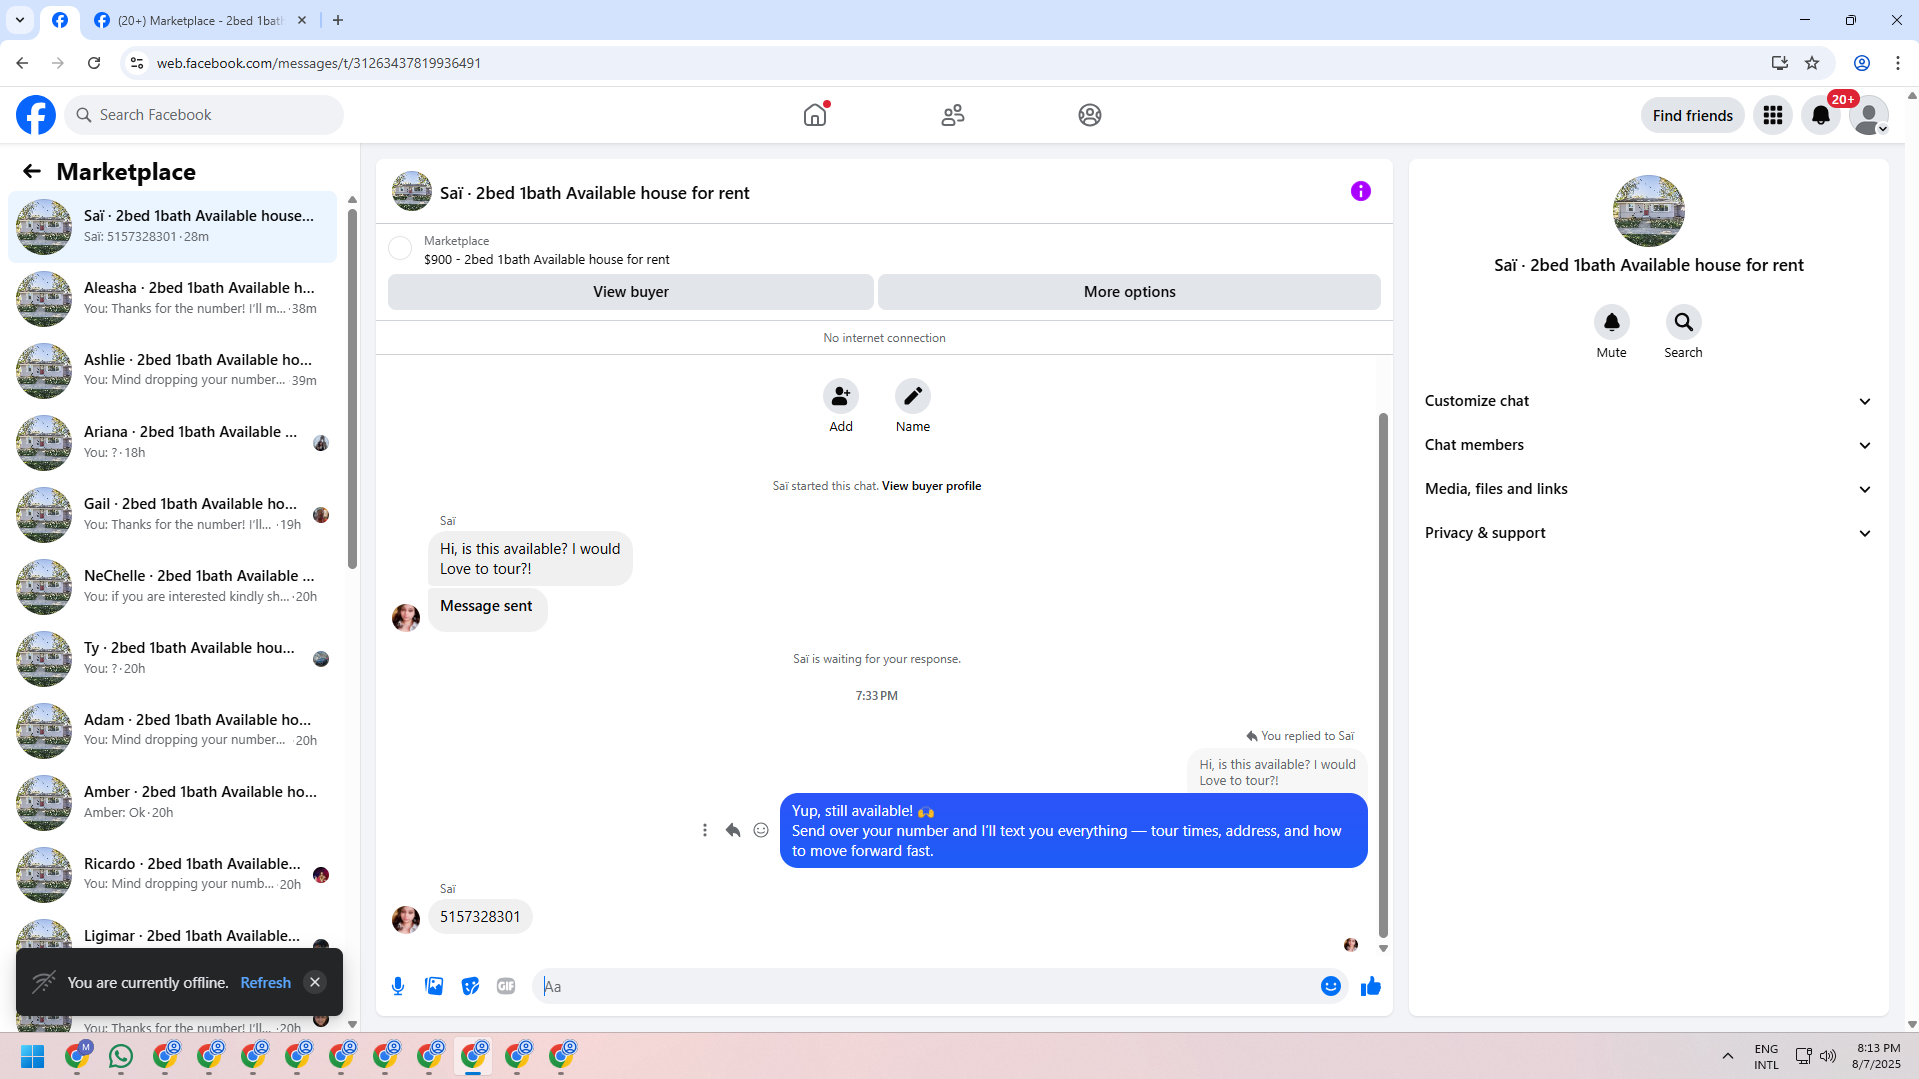Click the phone number message 5157328301
Image resolution: width=1919 pixels, height=1079 pixels.
pyautogui.click(x=480, y=917)
